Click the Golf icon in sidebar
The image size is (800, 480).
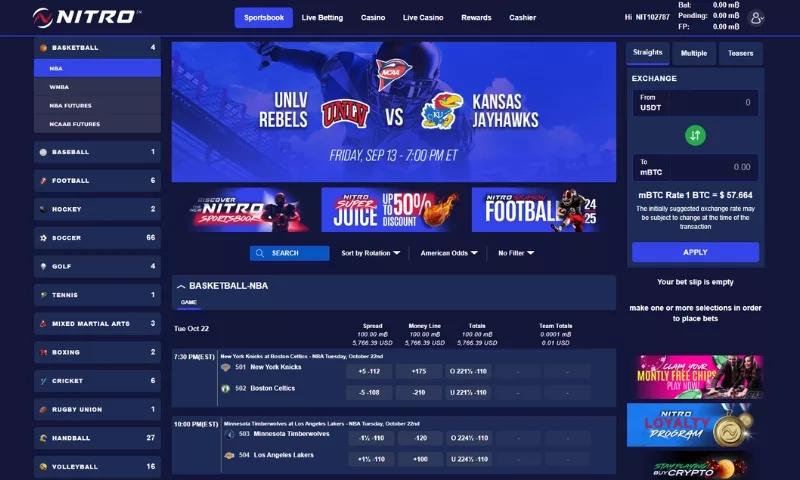point(43,266)
